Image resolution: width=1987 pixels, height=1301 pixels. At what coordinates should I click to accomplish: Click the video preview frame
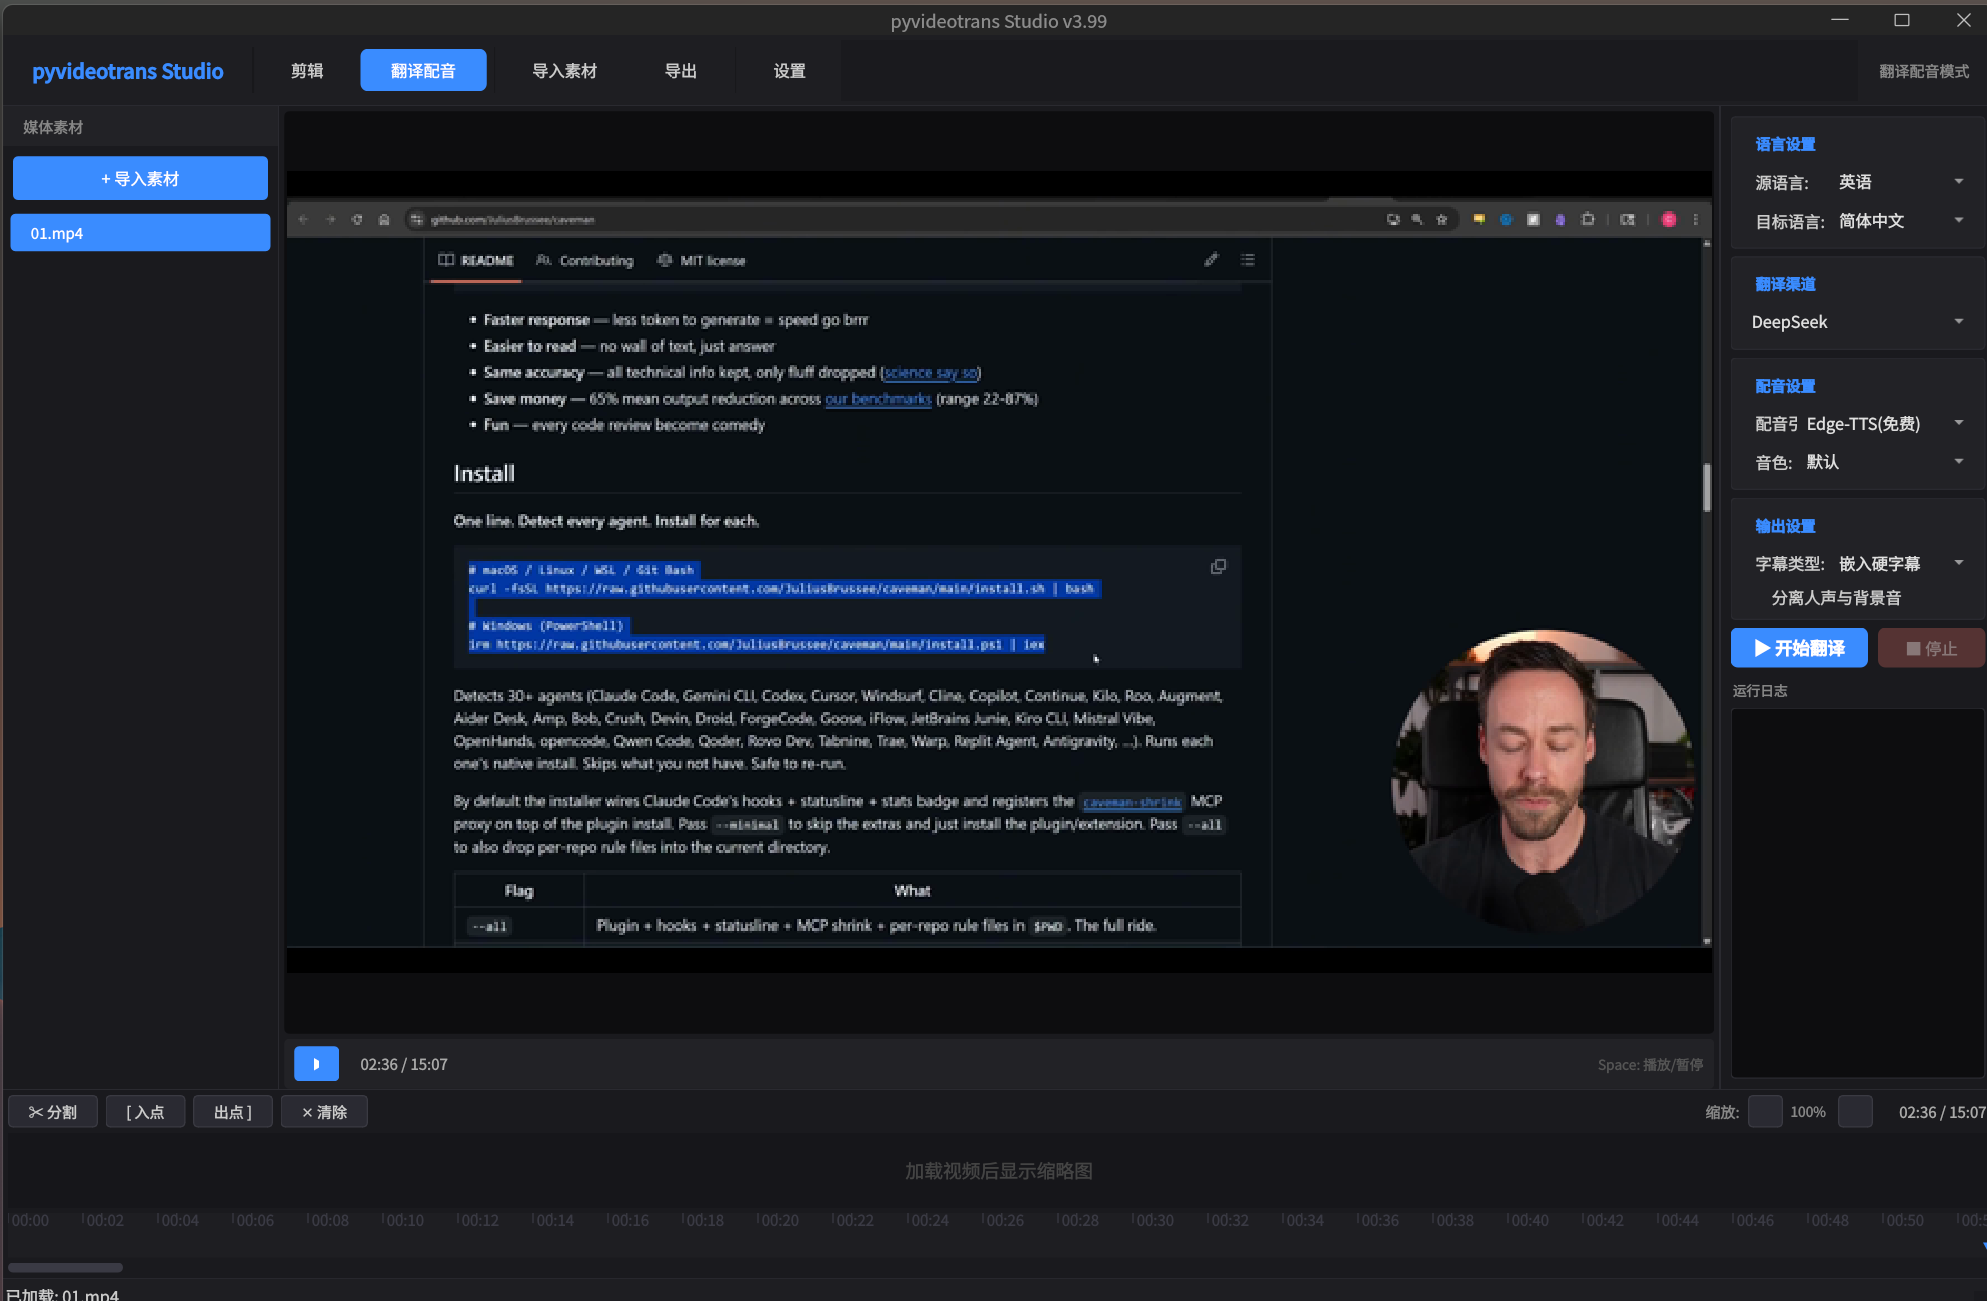tap(999, 572)
